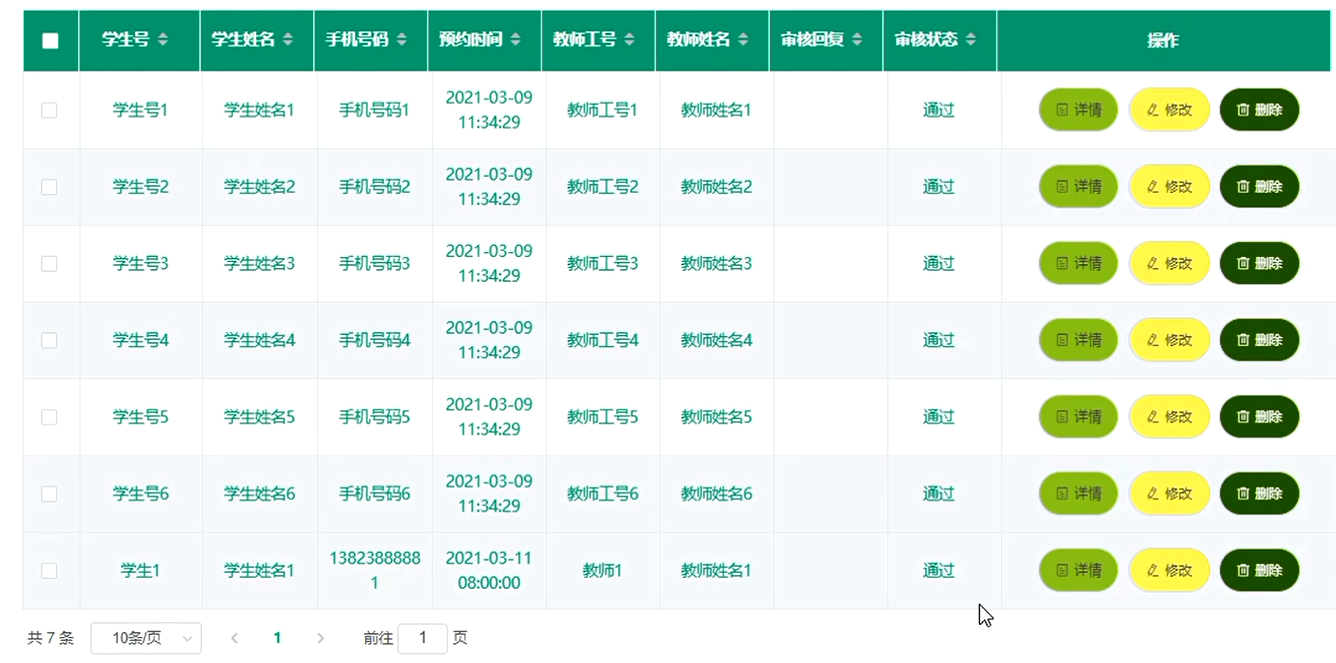The image size is (1336, 663).
Task: Click 修改 for the 学生号5 row
Action: click(1169, 417)
